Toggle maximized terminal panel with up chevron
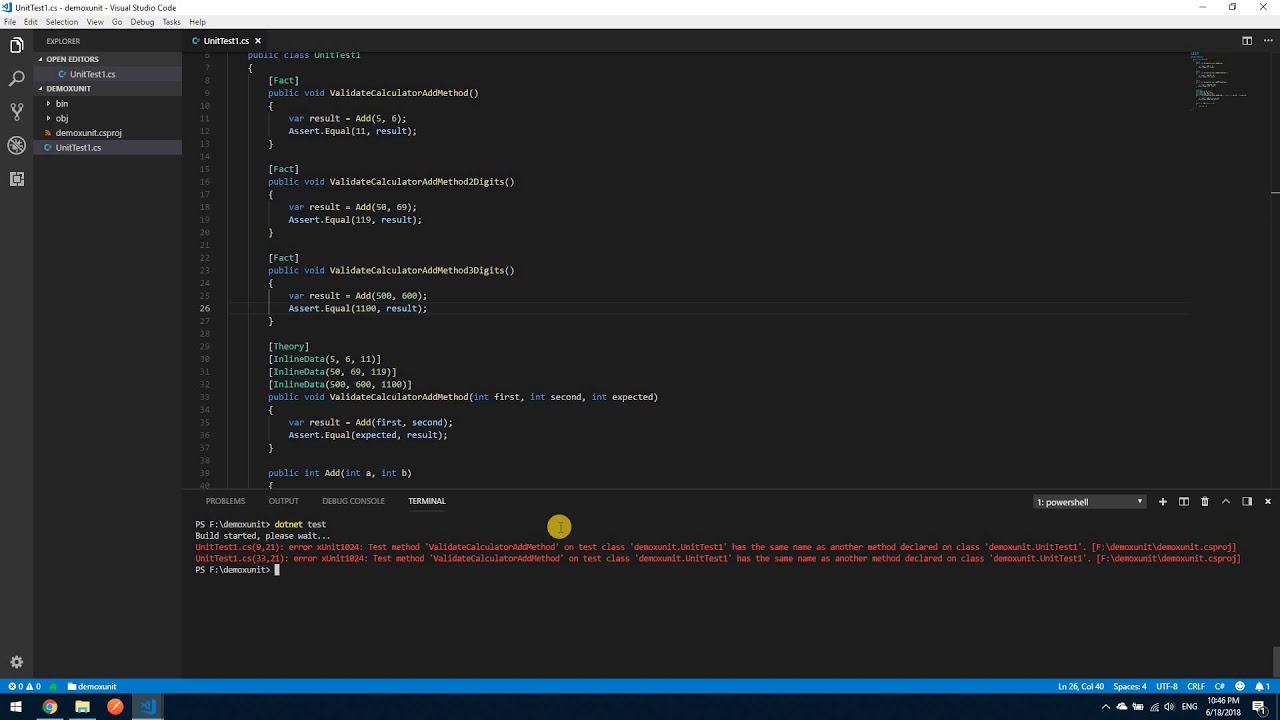This screenshot has height=720, width=1280. (1225, 502)
